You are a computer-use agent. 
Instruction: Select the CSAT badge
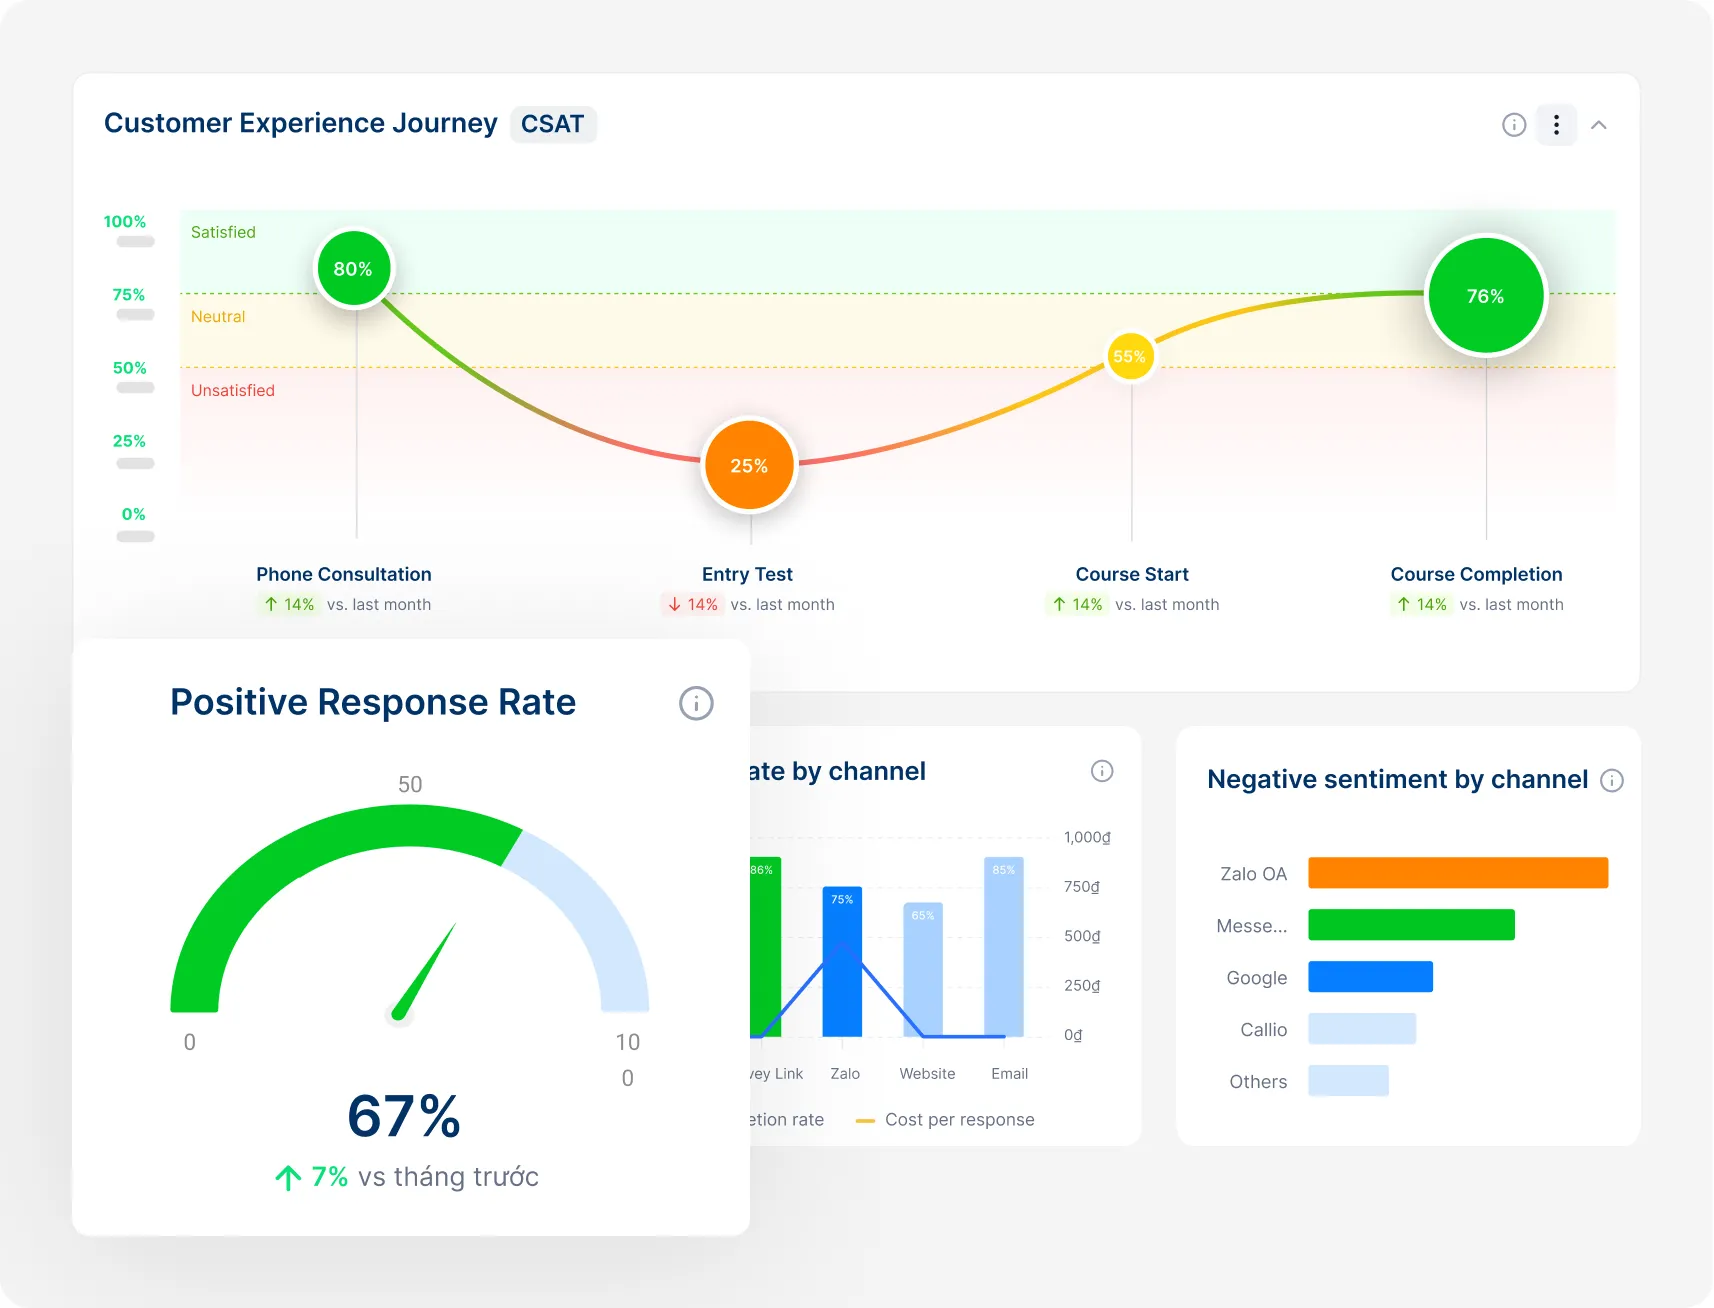coord(552,124)
